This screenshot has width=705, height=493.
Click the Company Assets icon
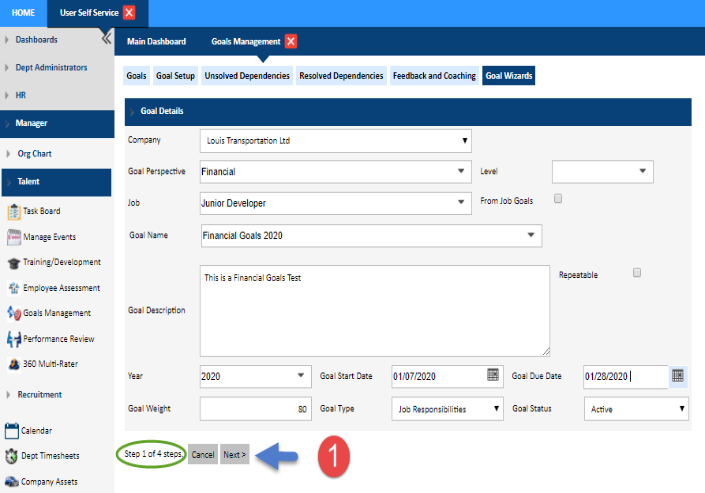[11, 482]
